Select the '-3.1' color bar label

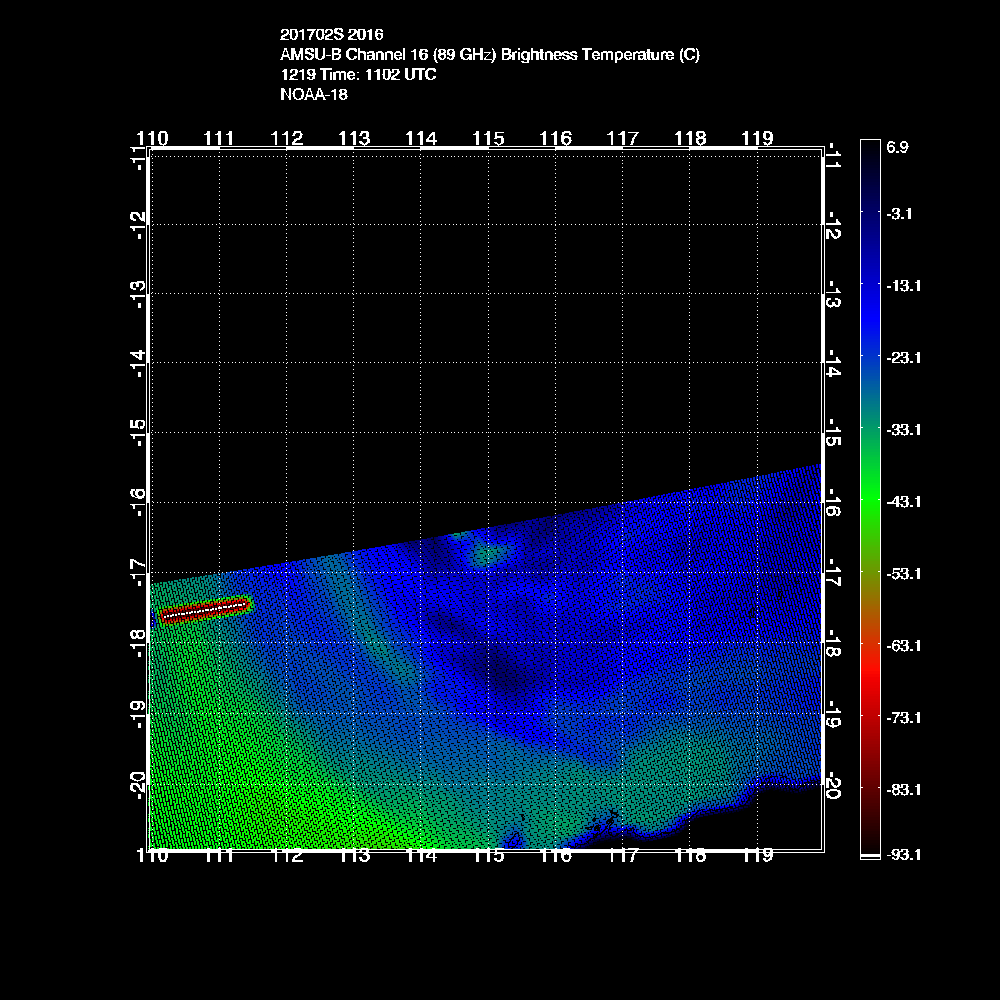click(x=899, y=214)
